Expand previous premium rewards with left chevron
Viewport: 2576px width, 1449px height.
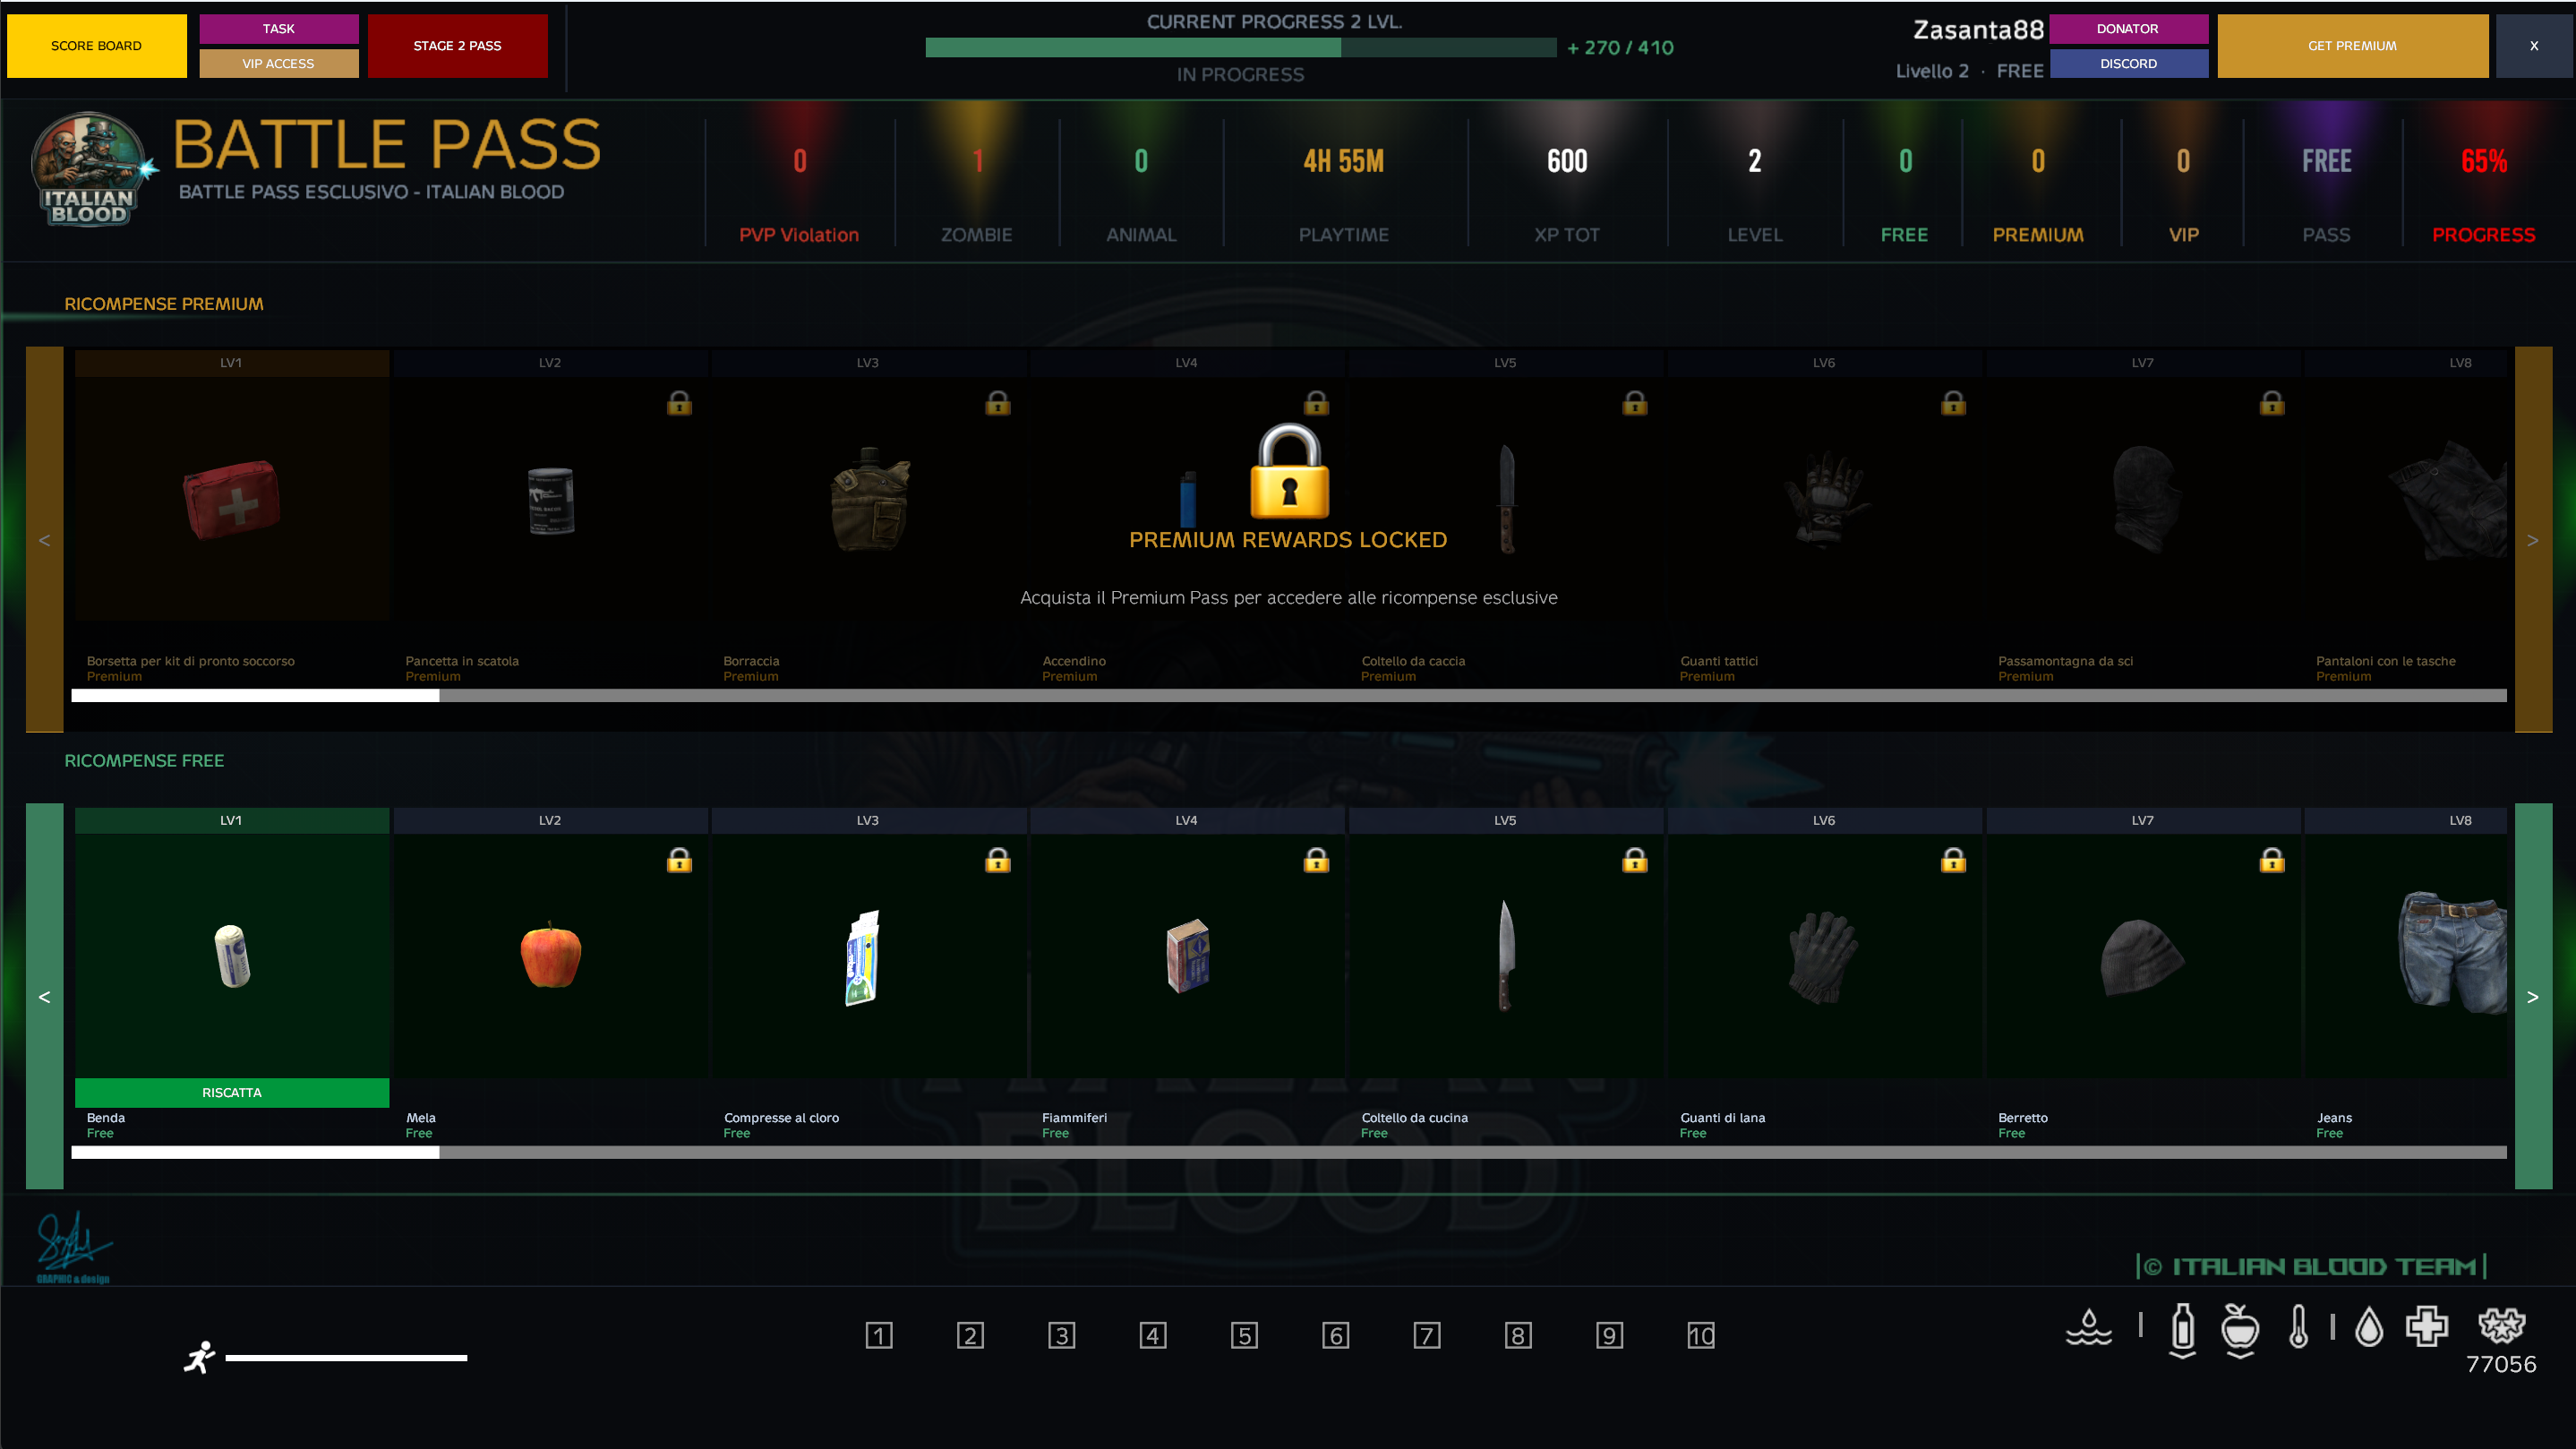coord(45,539)
